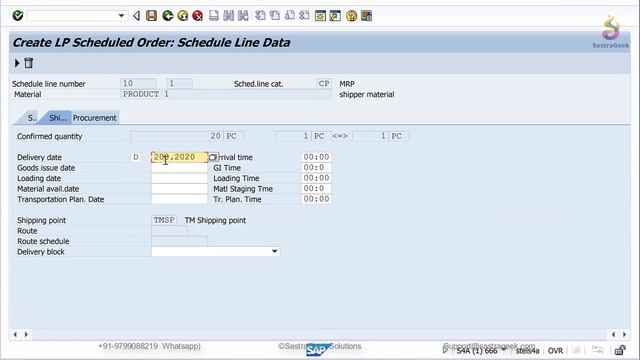Click the Delivery date input field
640x360 pixels.
pos(179,157)
